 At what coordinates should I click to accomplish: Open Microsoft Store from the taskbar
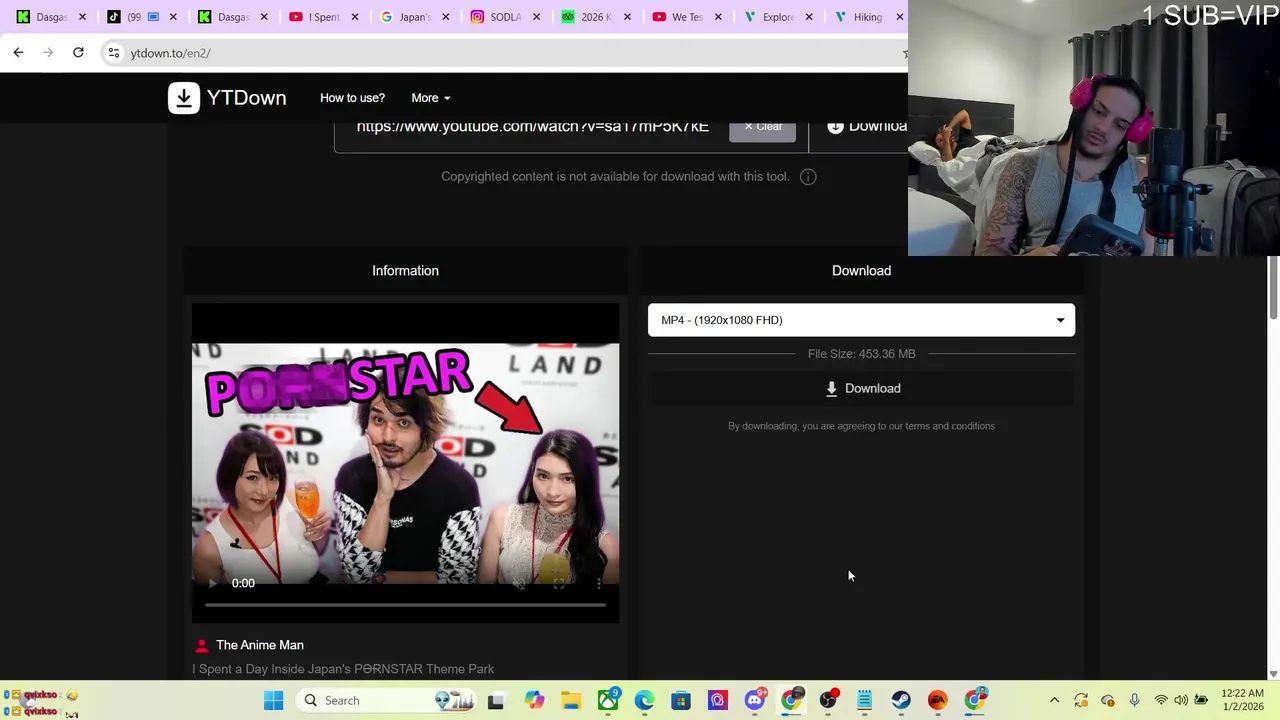point(681,701)
